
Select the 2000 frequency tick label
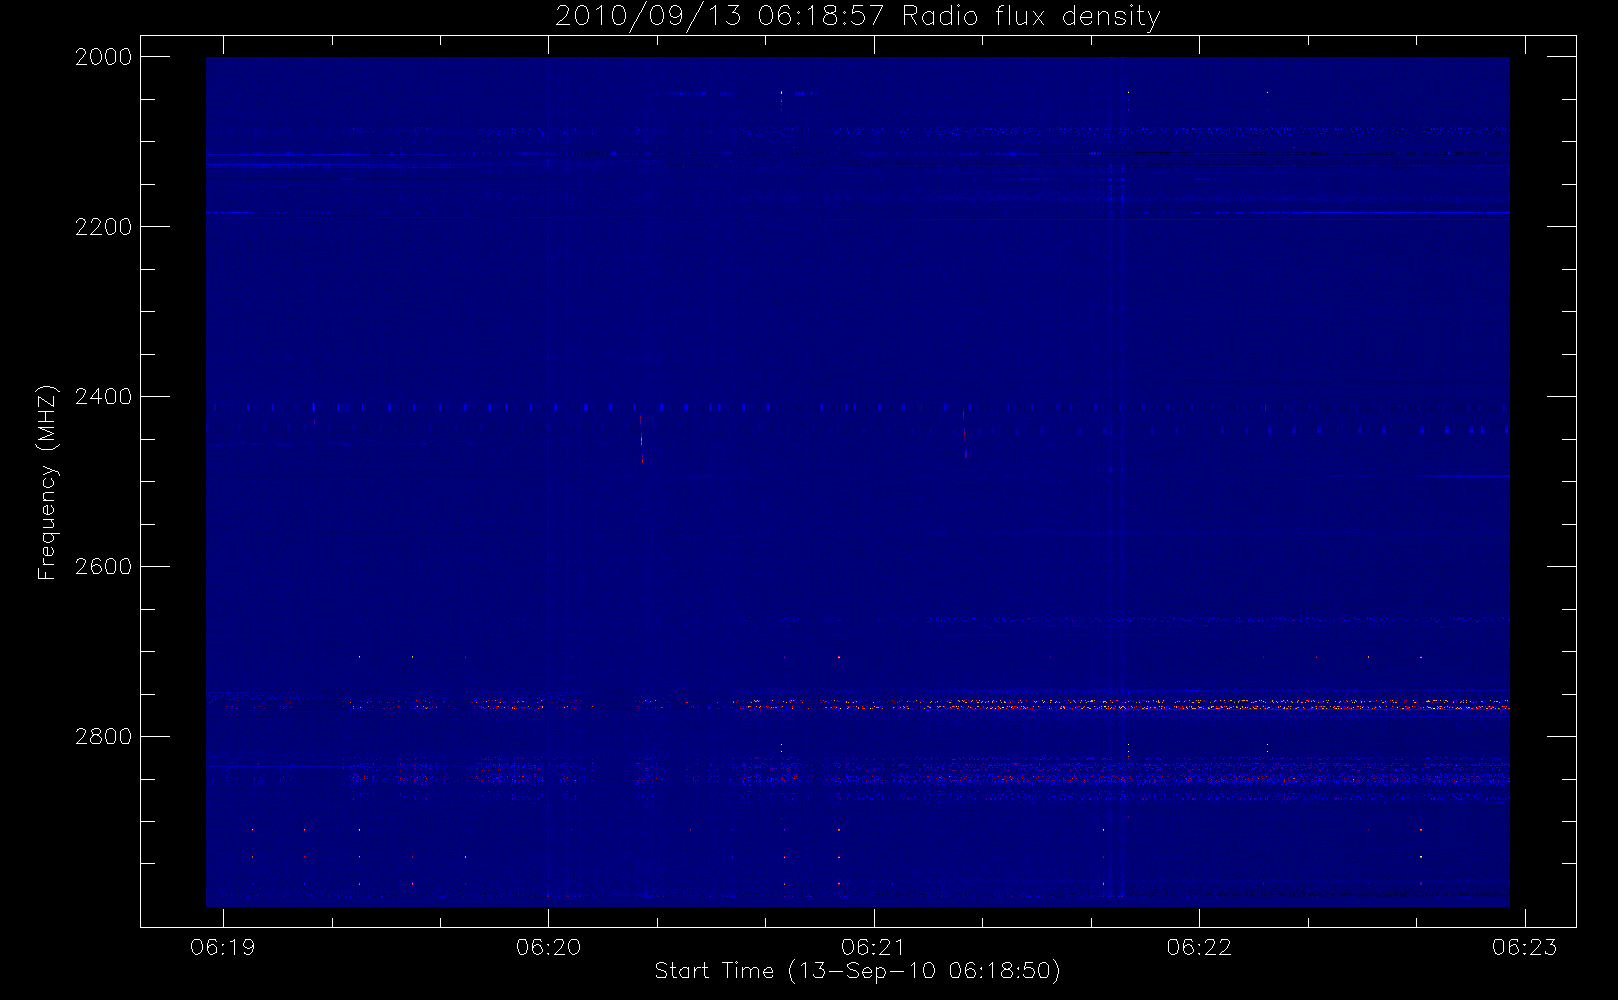[x=104, y=57]
